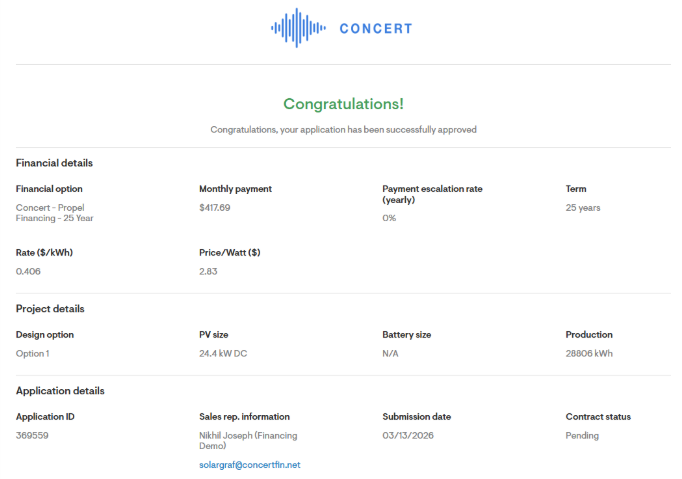The width and height of the screenshot is (682, 479).
Task: Click the 0.406 rate per kWh value
Action: pos(29,272)
